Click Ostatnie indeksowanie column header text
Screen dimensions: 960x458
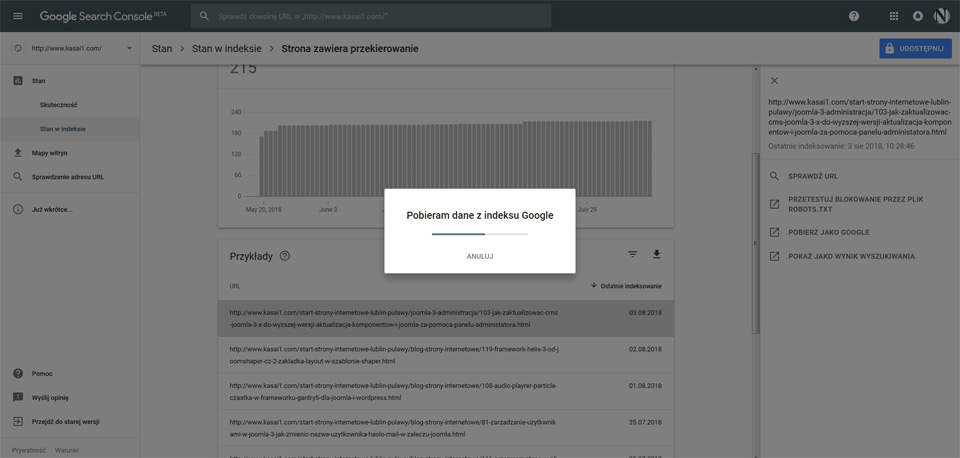(631, 286)
